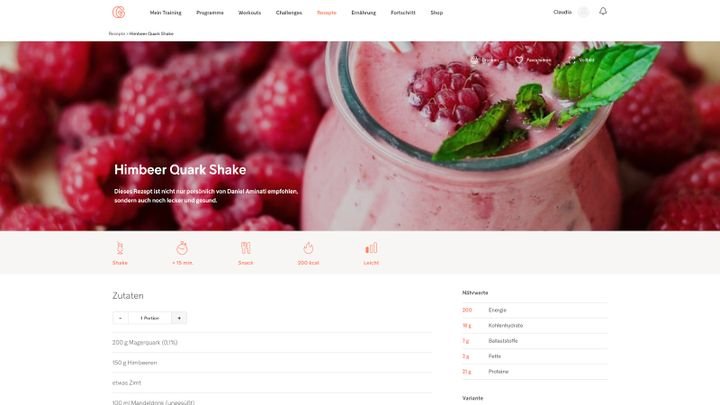Screen dimensions: 720x405
Task: Select the Ernährung navigation item
Action: (364, 13)
